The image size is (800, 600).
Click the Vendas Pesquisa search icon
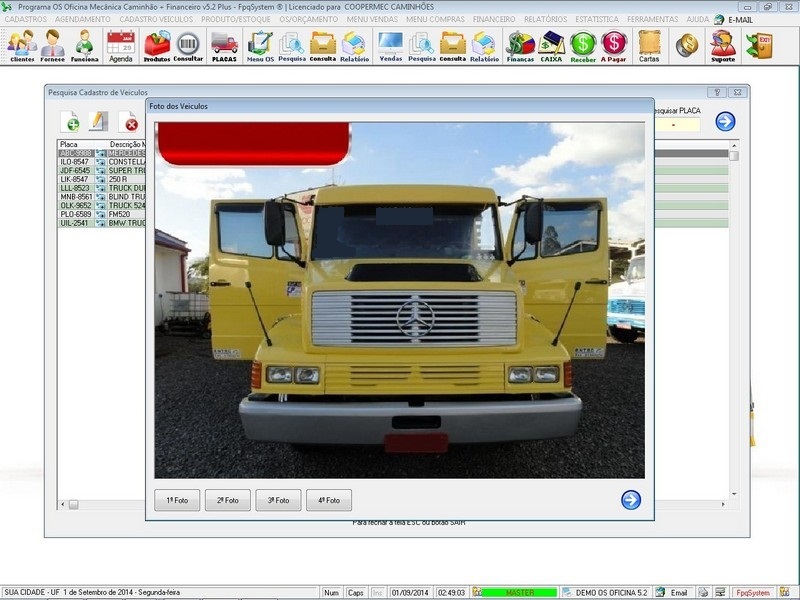[422, 46]
